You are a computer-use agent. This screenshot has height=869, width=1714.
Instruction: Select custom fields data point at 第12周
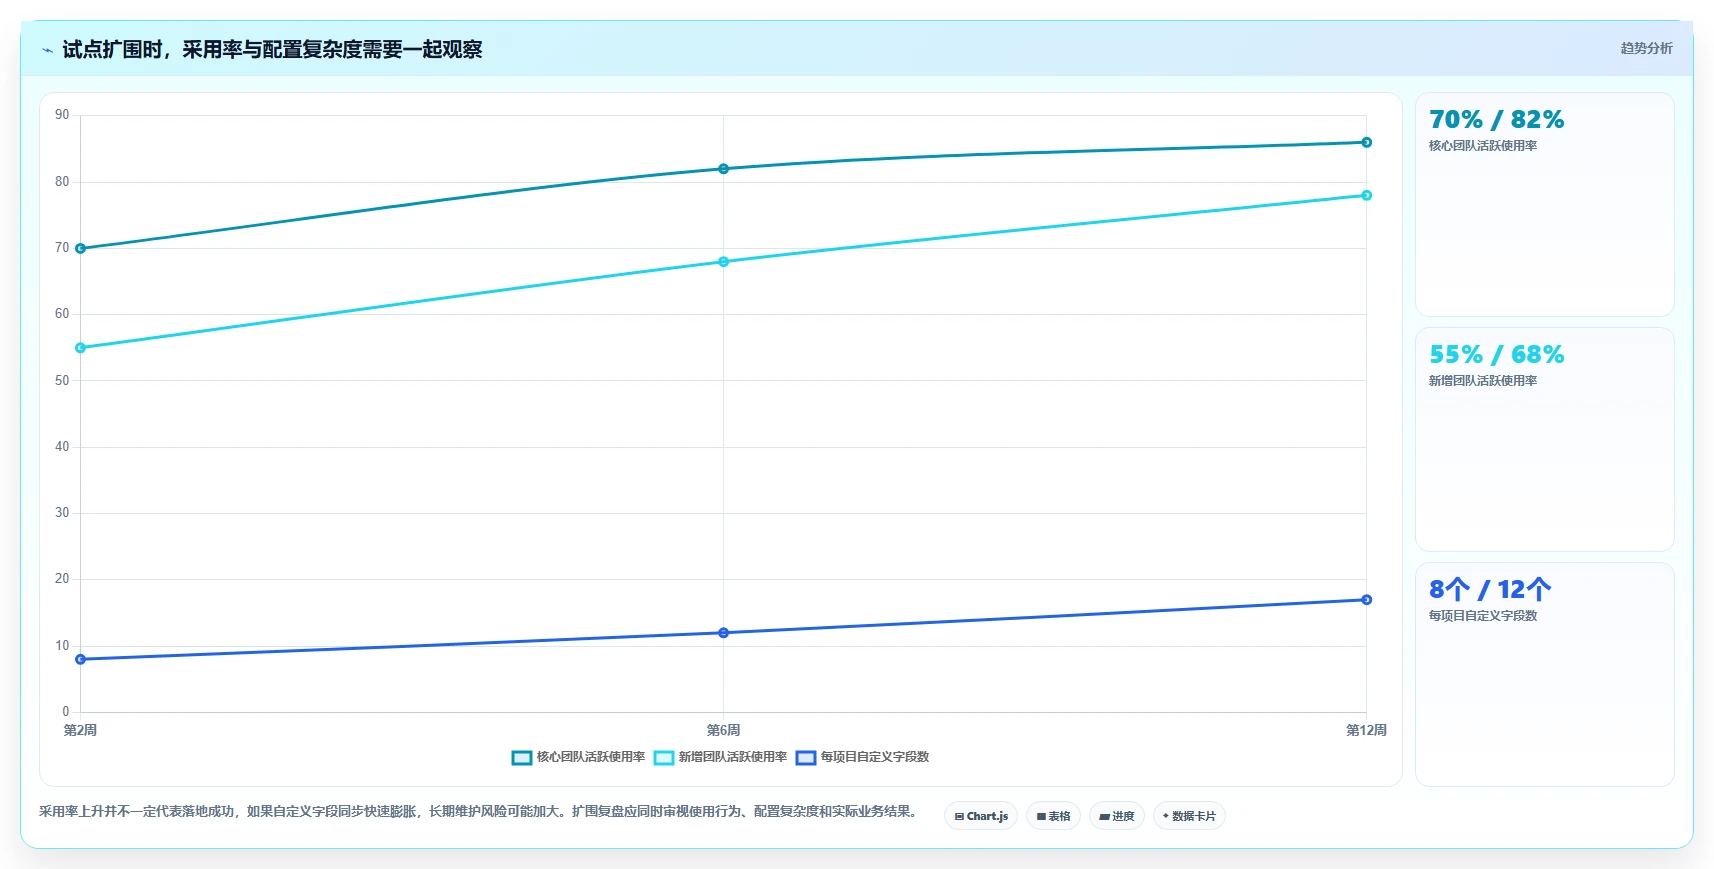tap(1366, 600)
